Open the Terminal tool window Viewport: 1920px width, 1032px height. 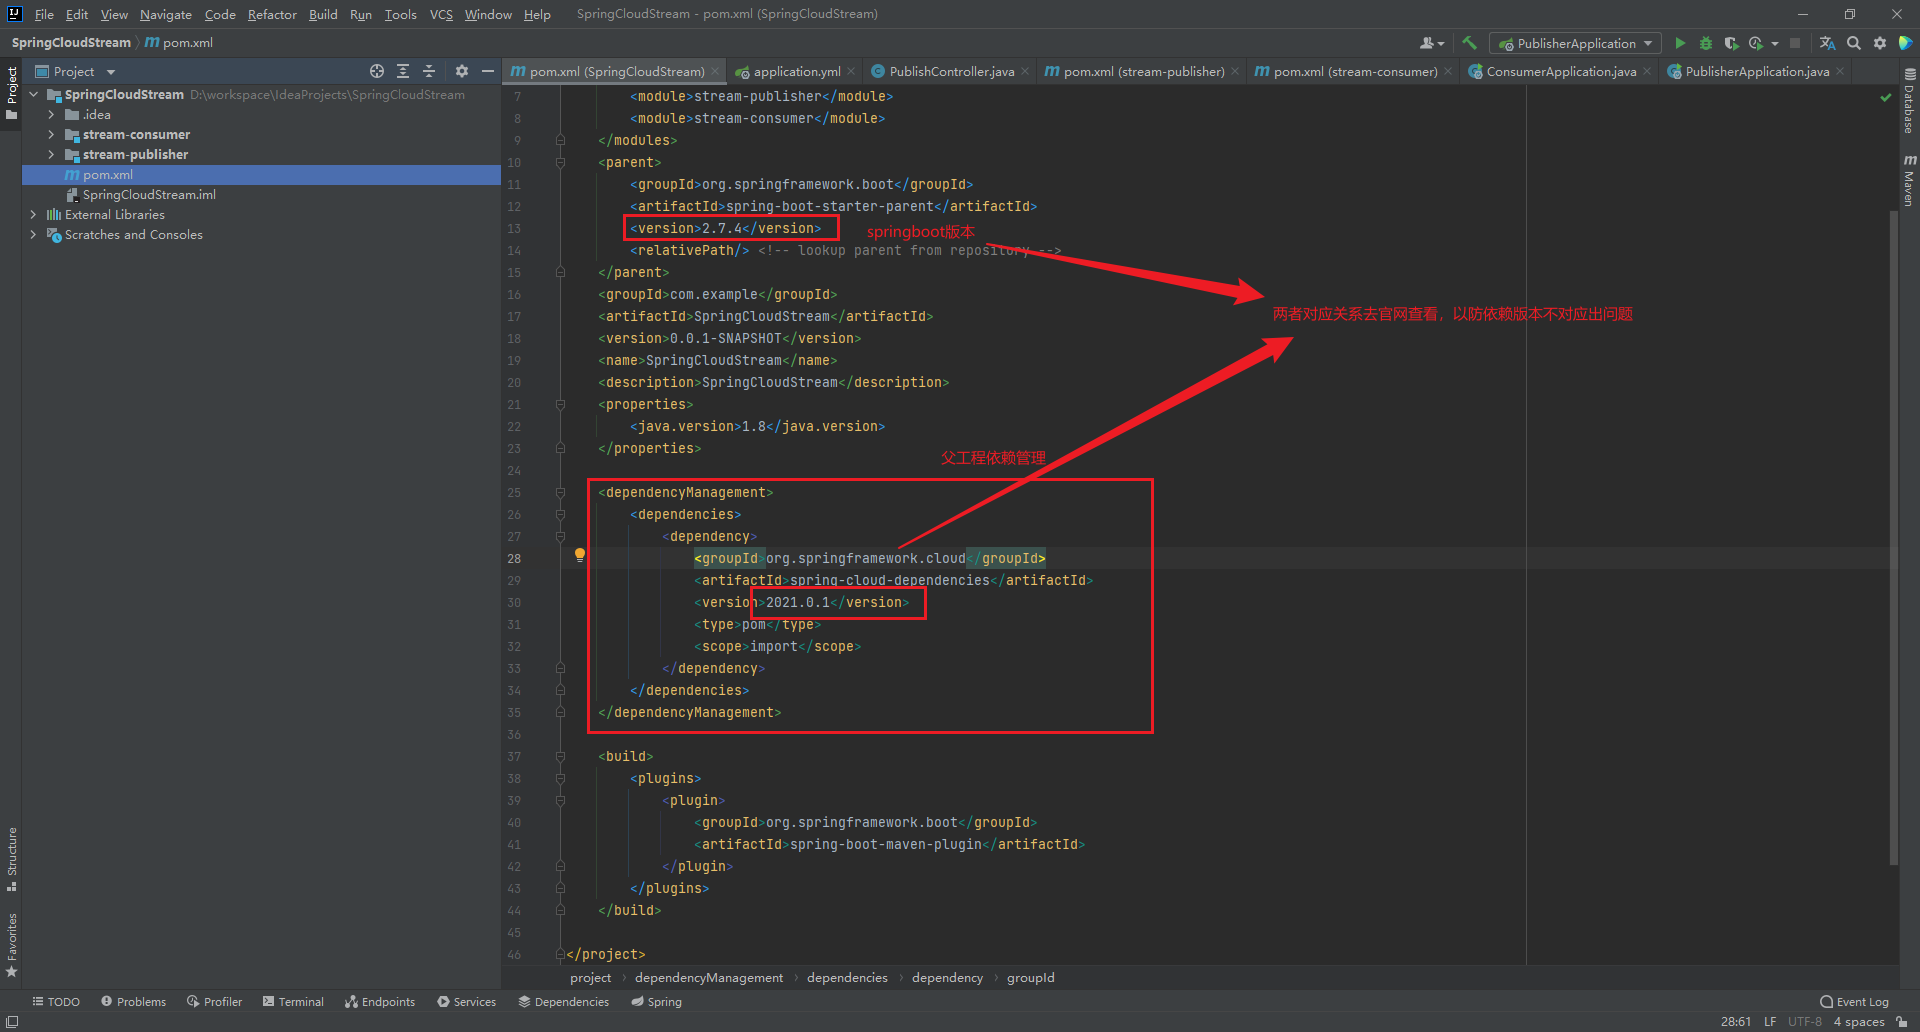(293, 1001)
